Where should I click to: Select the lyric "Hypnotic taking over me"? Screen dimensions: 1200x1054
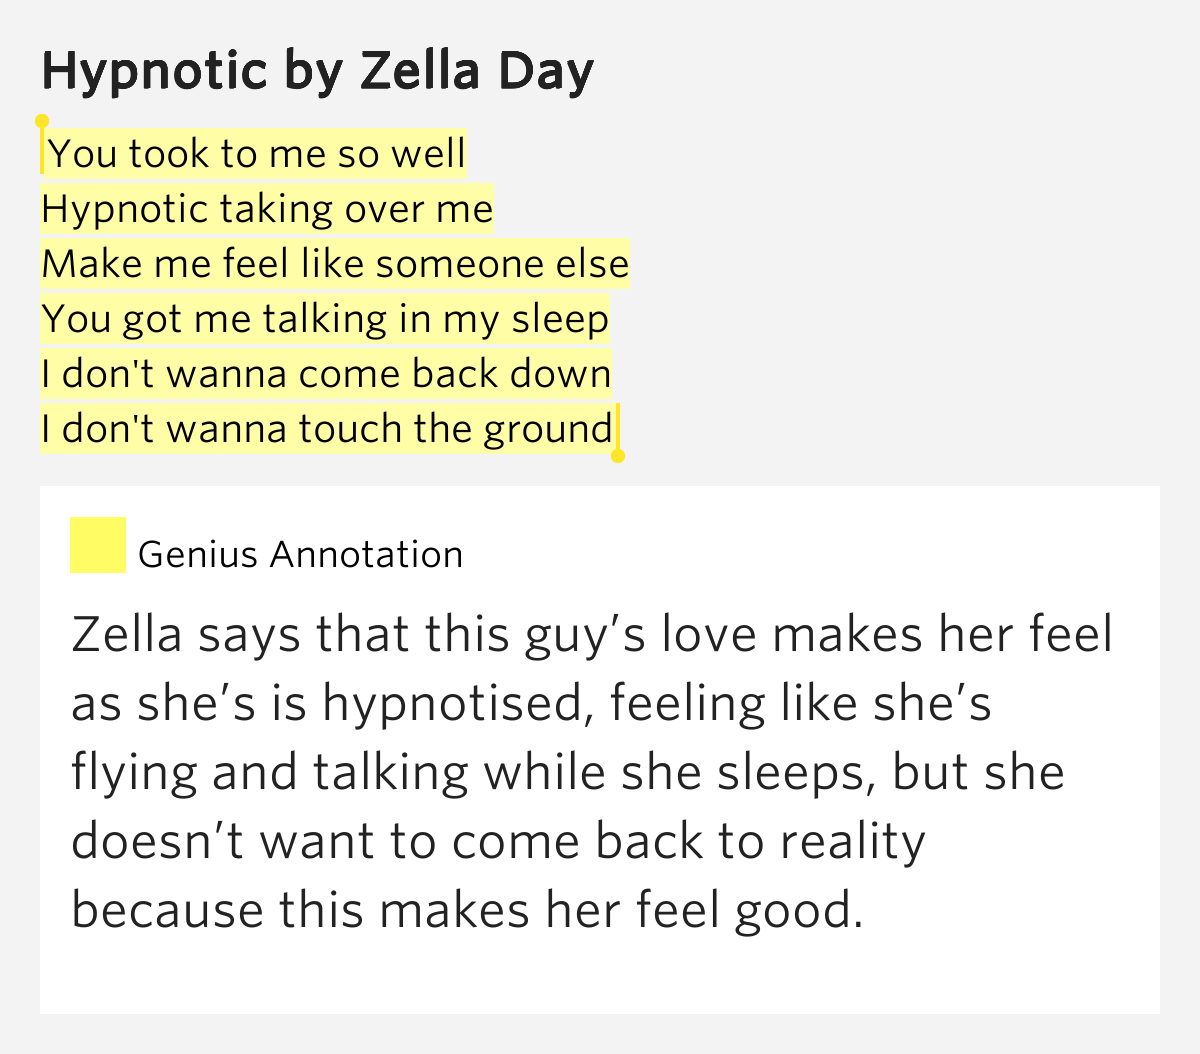[267, 209]
